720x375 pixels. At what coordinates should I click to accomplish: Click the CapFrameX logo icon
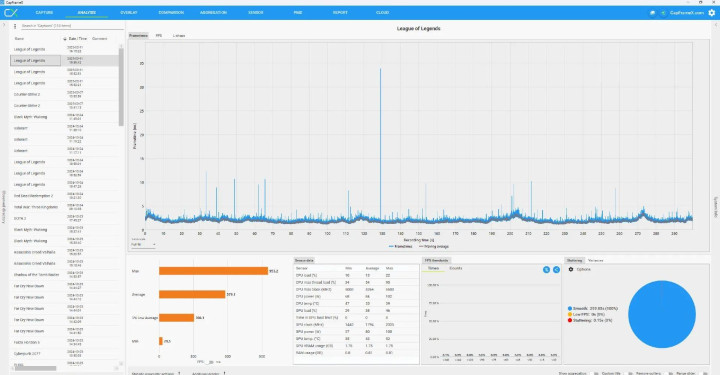(x=11, y=12)
